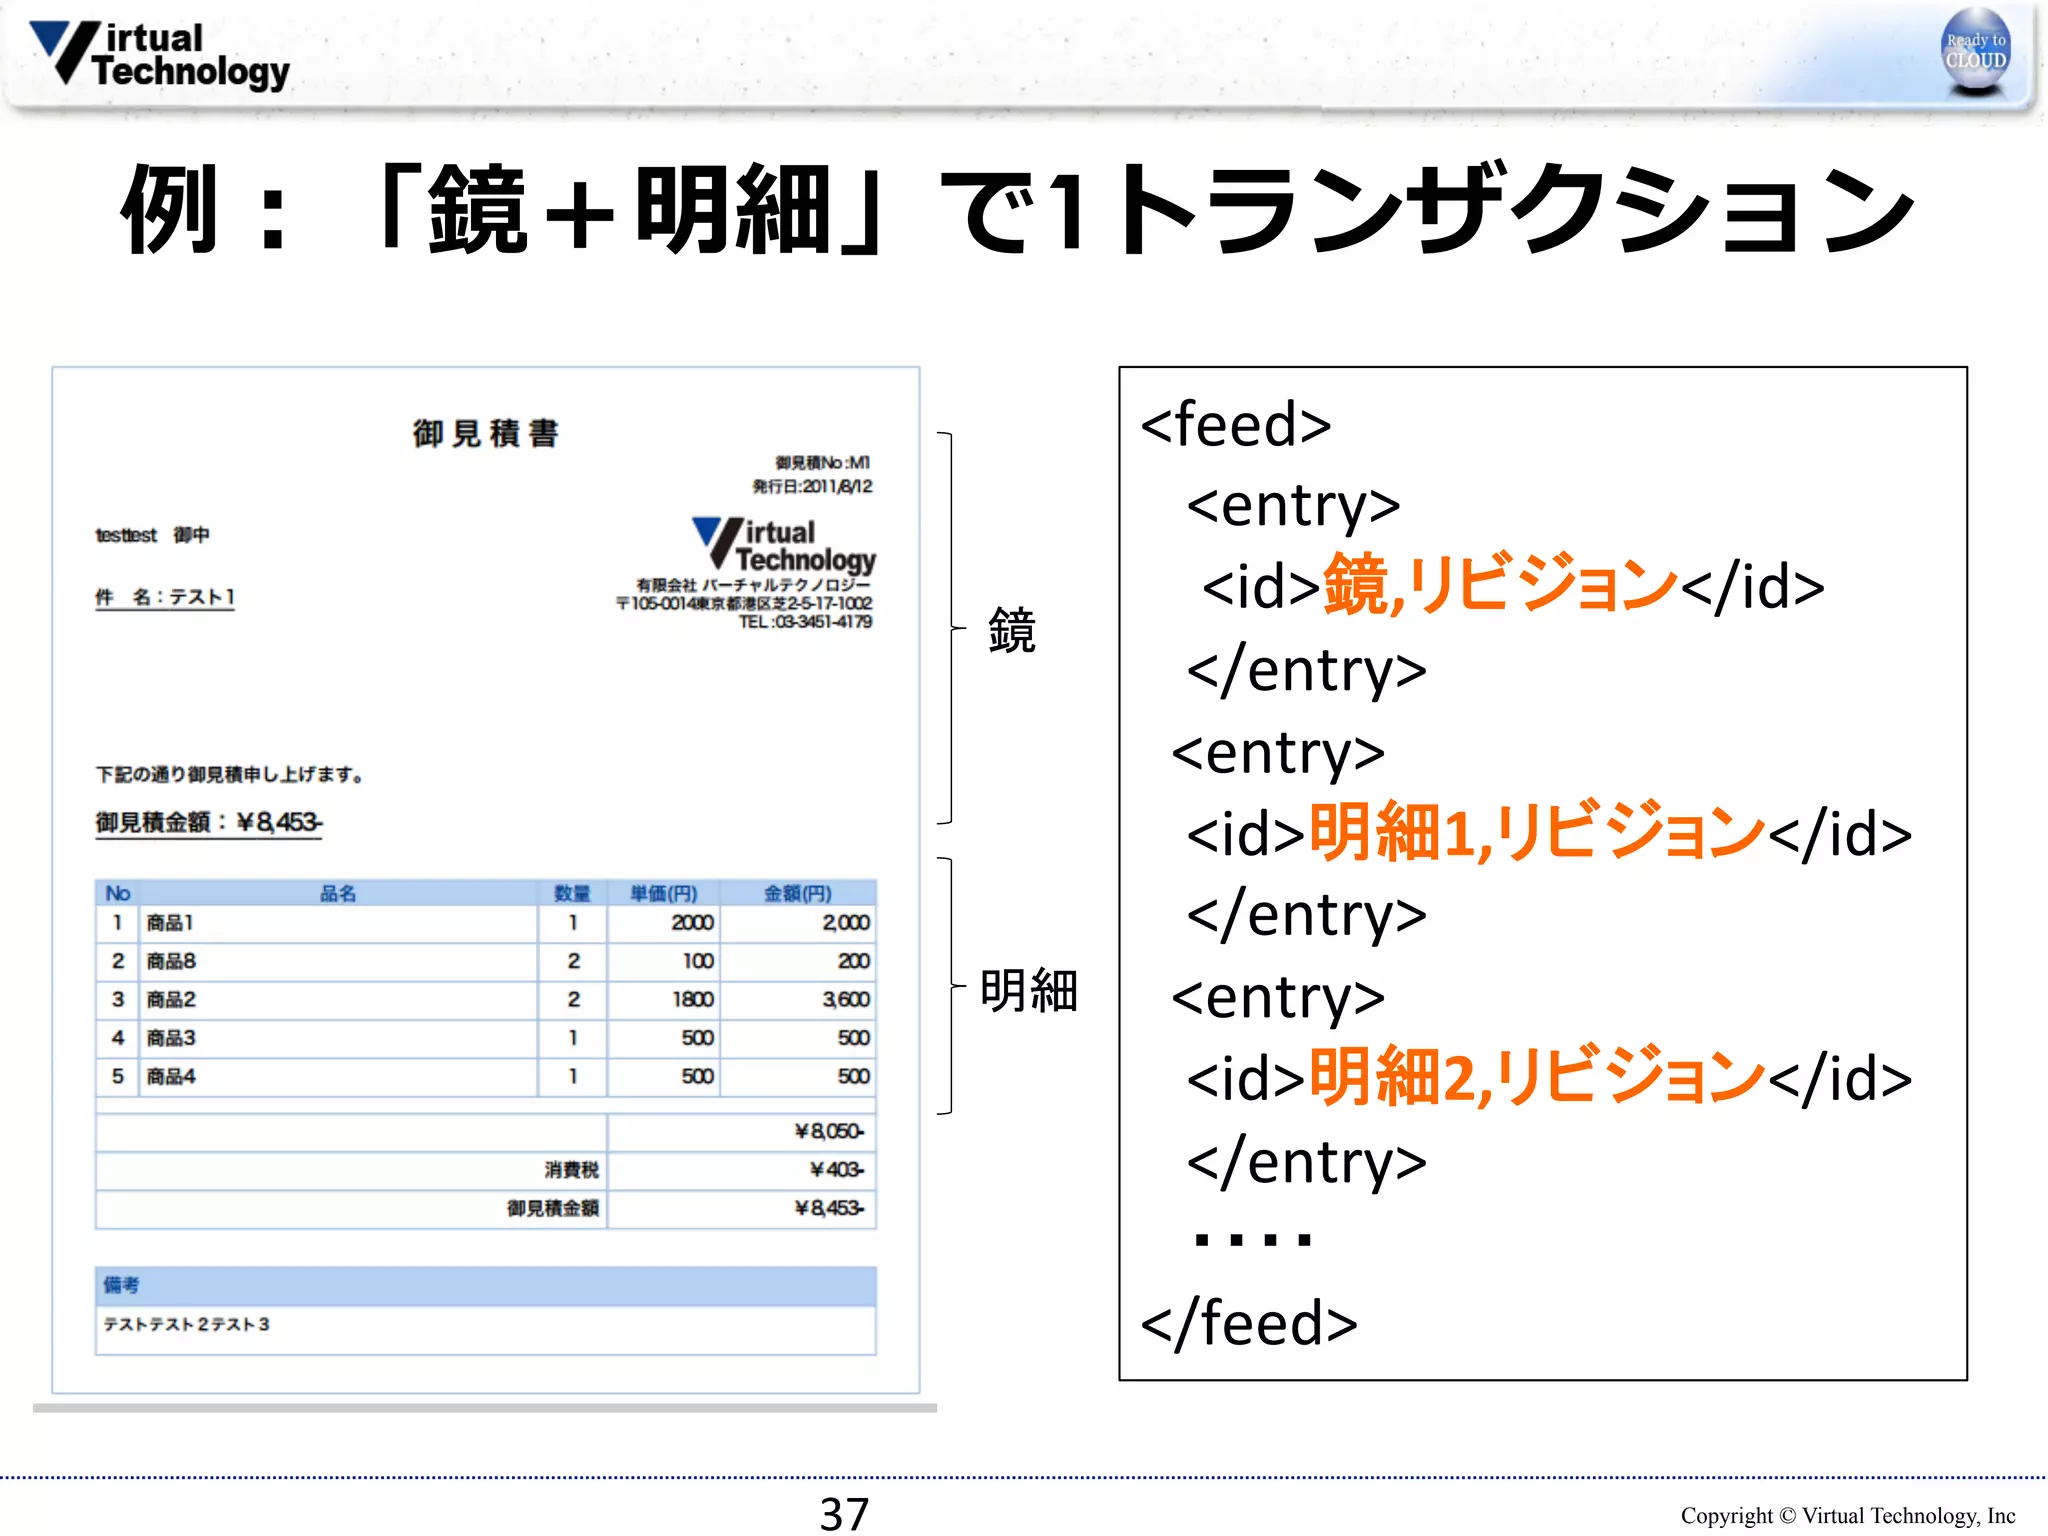Click the 消費税 label
Image resolution: width=2048 pixels, height=1536 pixels.
click(572, 1169)
